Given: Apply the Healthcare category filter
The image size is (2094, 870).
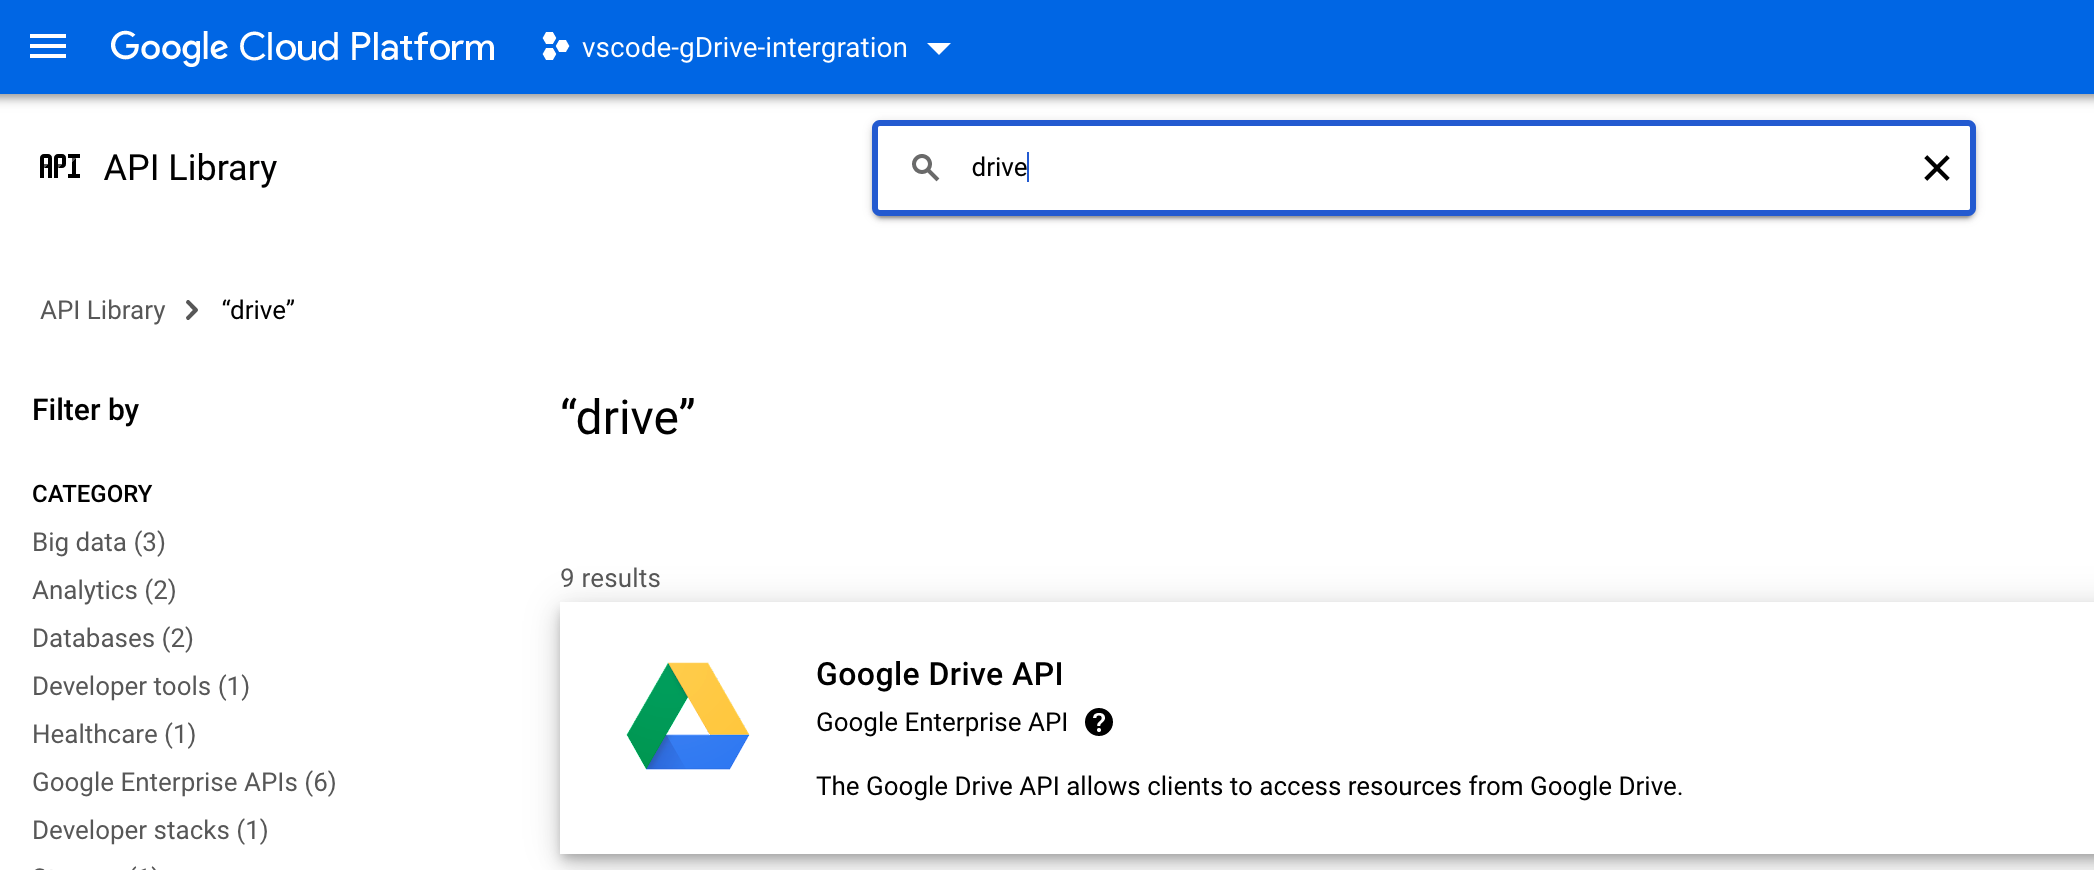Looking at the screenshot, I should [114, 734].
